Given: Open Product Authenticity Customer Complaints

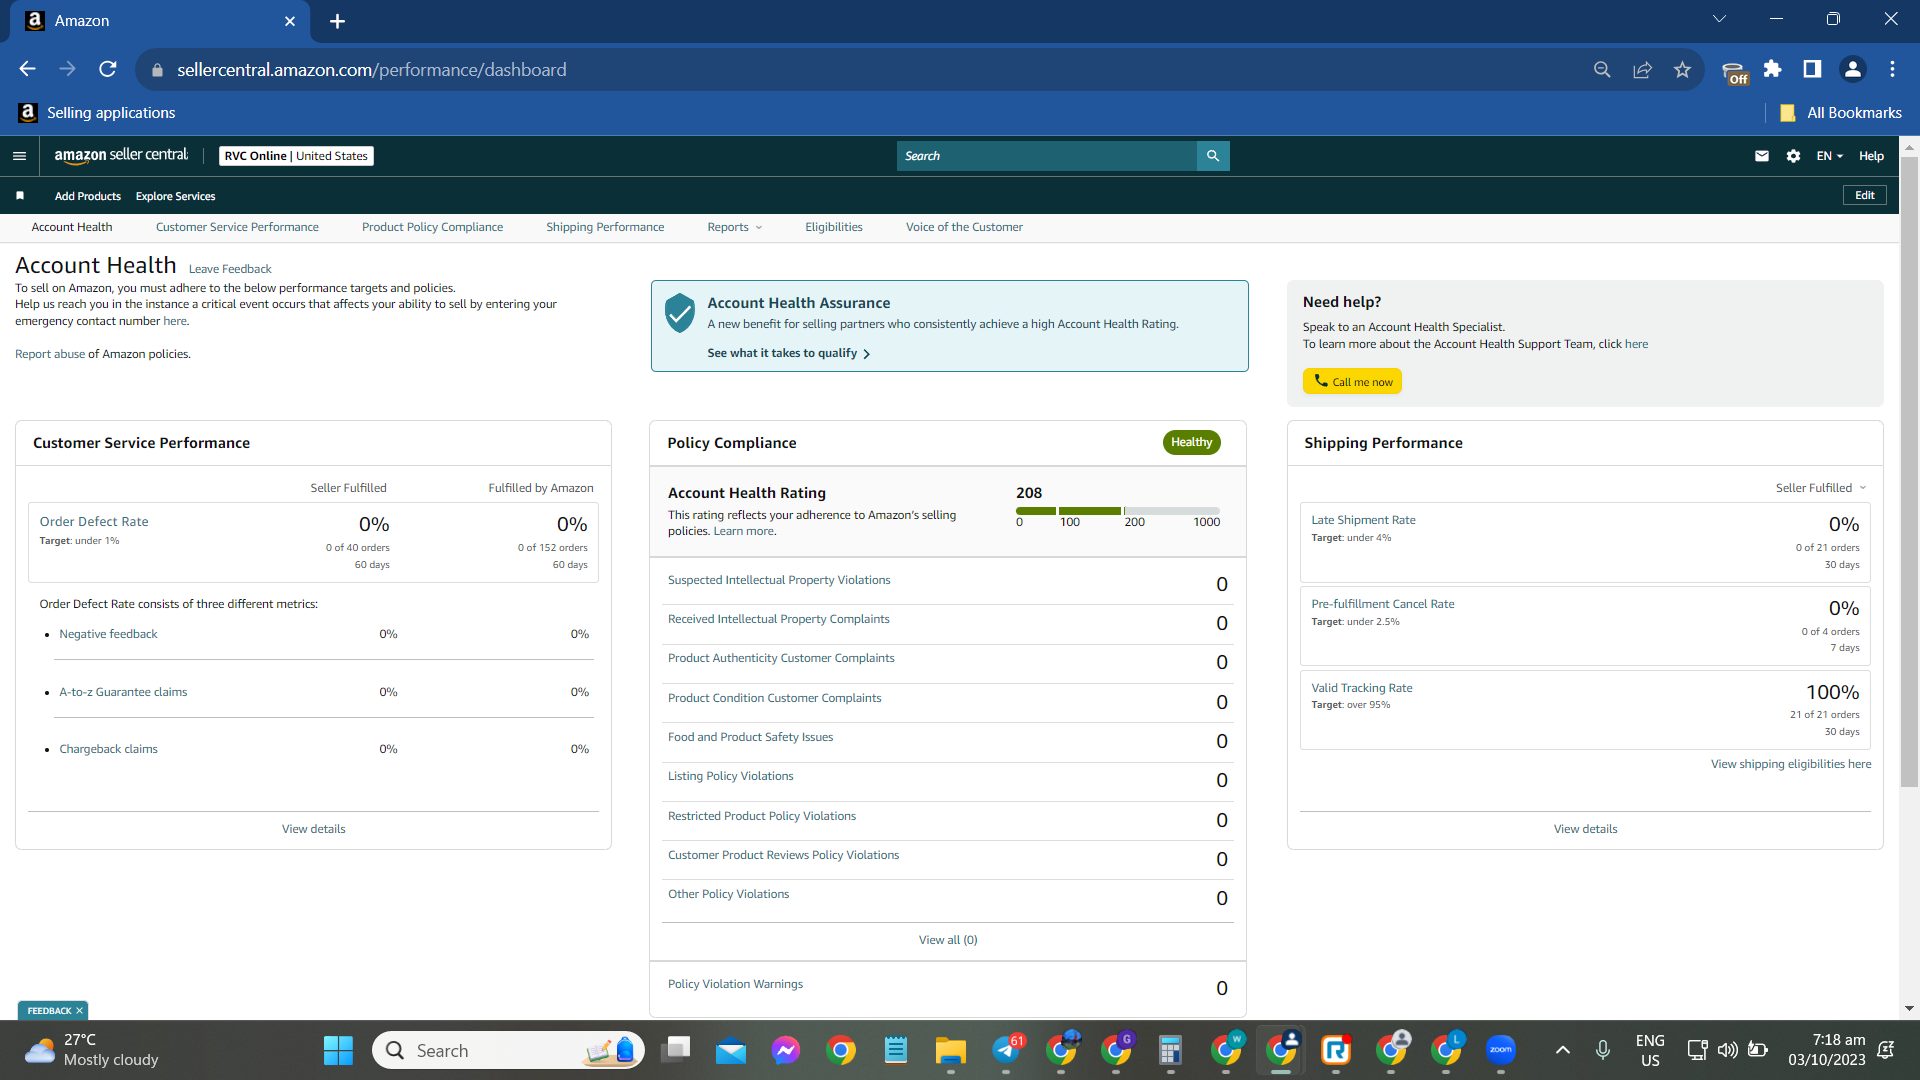Looking at the screenshot, I should pos(781,658).
